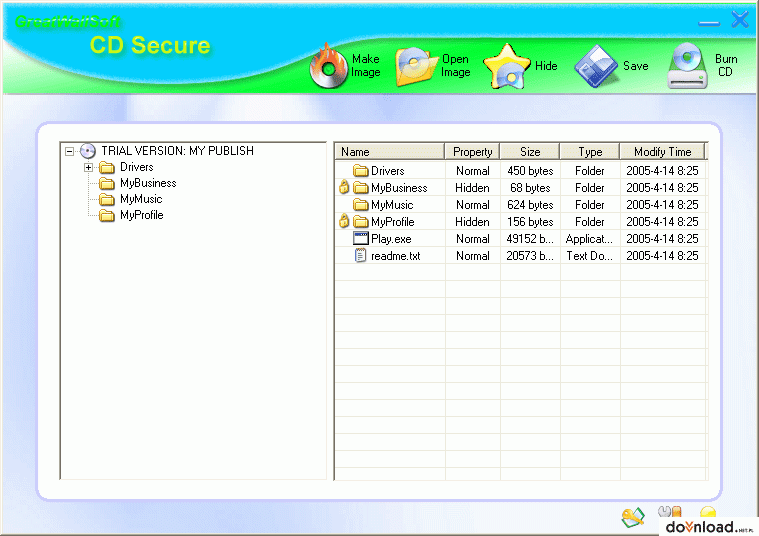Click the Hidden property cell of MyBusiness
This screenshot has width=759, height=536.
click(x=472, y=187)
